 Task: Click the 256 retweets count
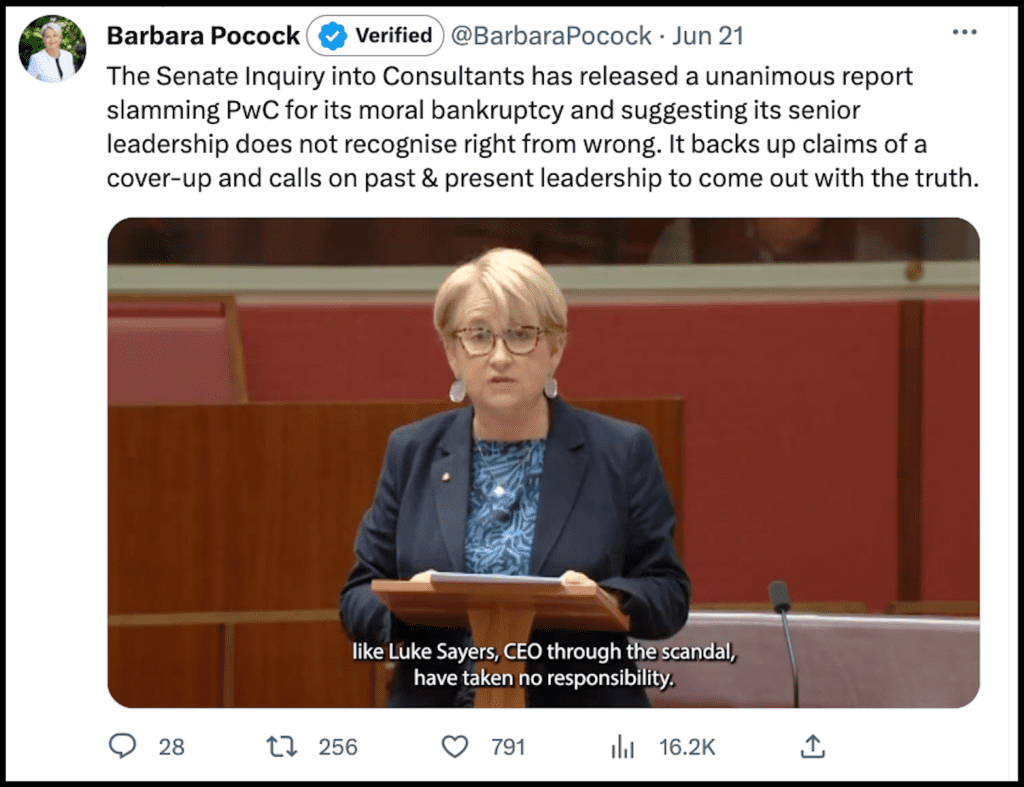338,747
